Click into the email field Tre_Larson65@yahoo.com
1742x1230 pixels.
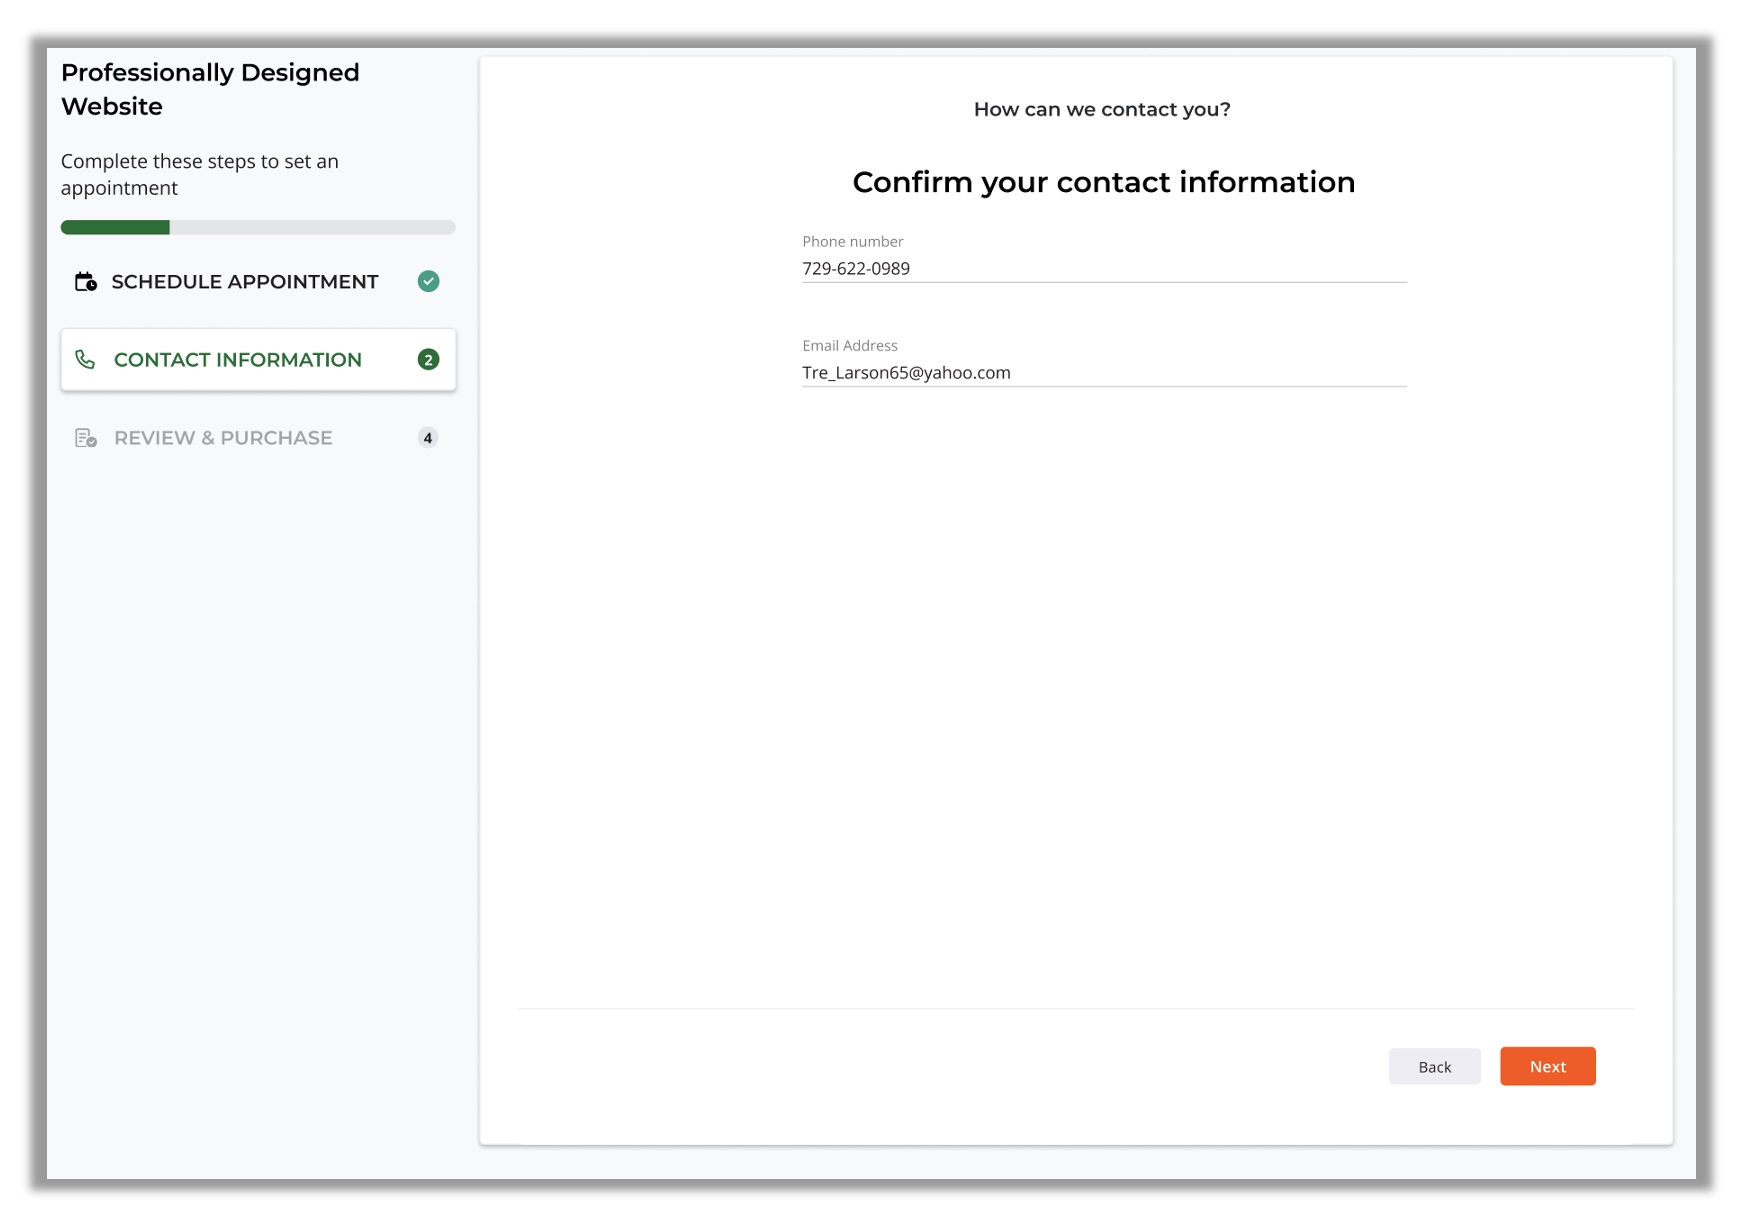(x=1103, y=373)
